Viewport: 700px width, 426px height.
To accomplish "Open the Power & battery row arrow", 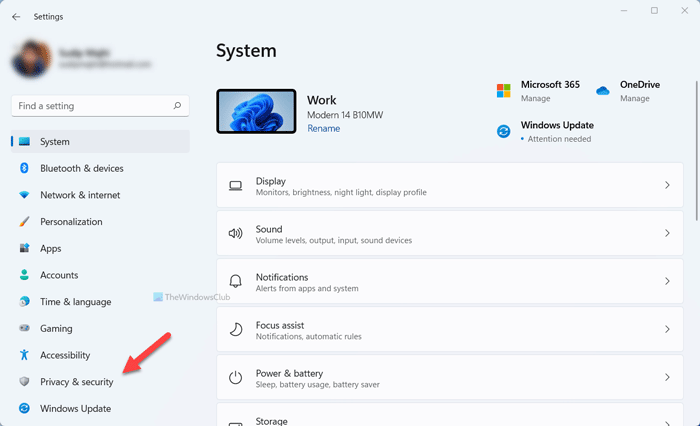I will pos(666,377).
